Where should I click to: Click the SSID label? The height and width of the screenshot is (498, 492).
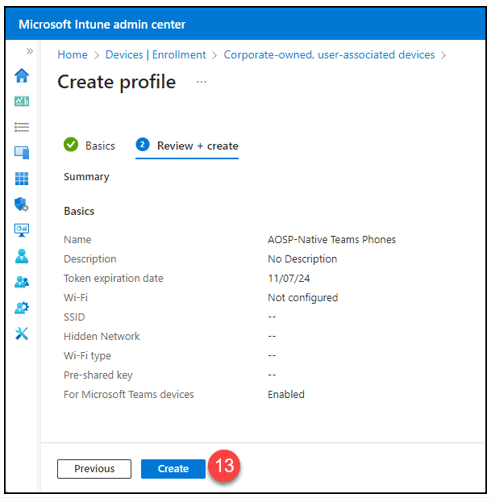click(74, 317)
